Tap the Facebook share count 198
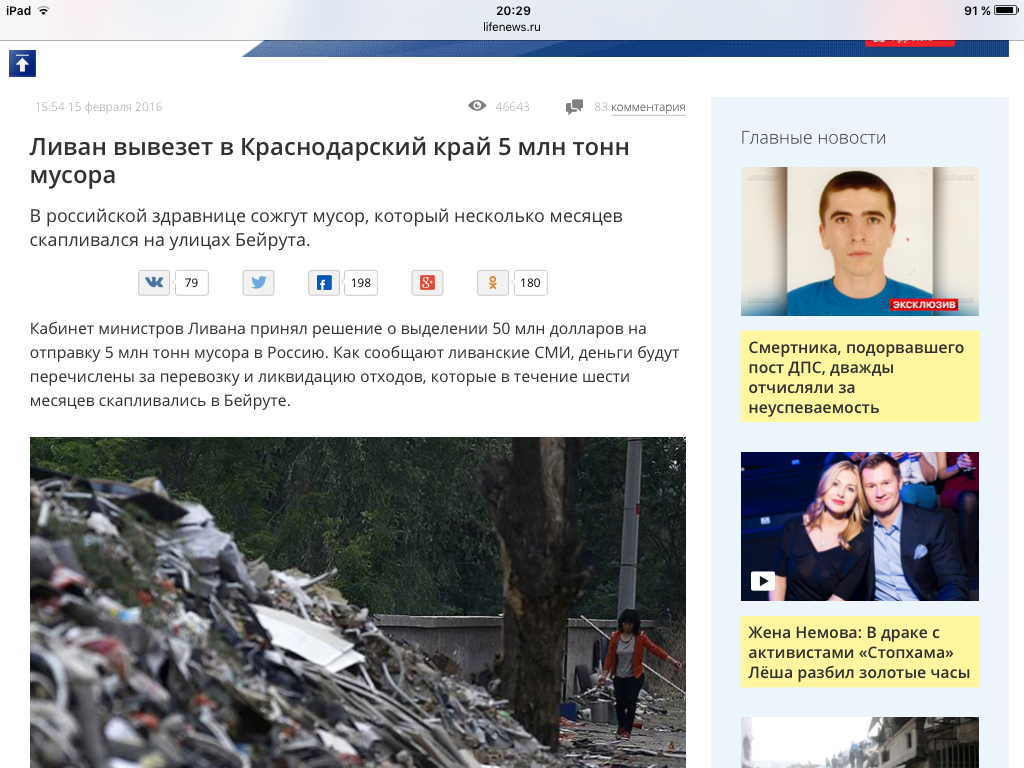 pyautogui.click(x=361, y=283)
